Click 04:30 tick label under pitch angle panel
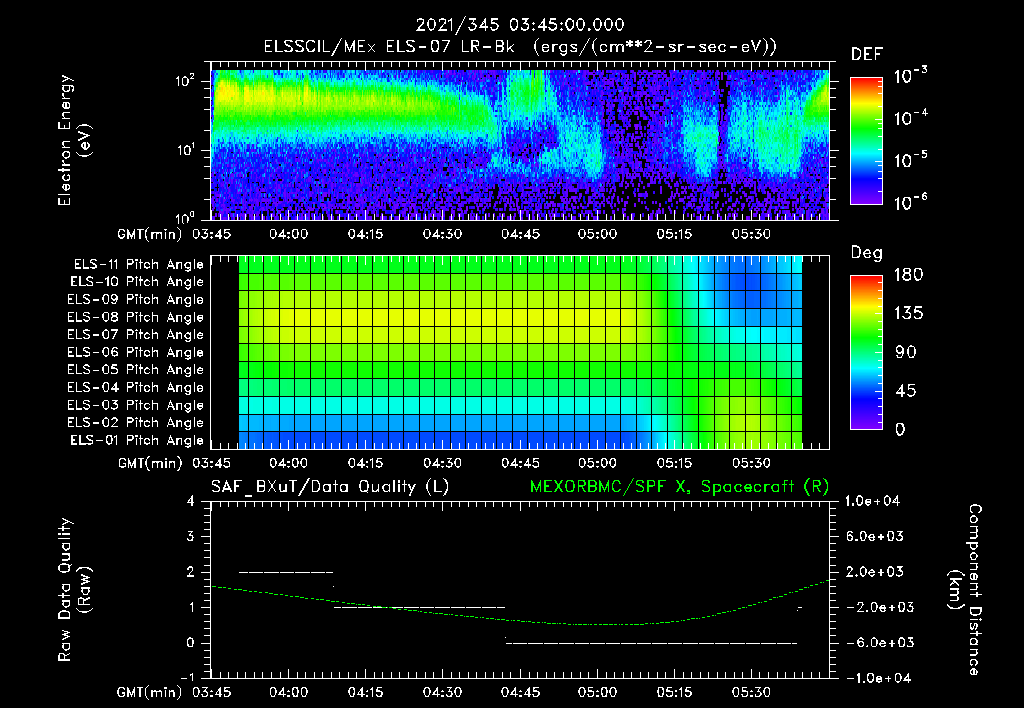The image size is (1024, 708). tap(442, 463)
